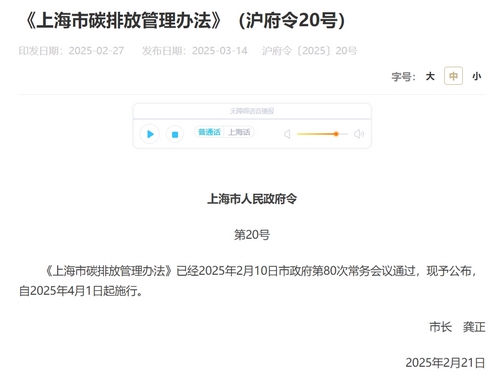Click the 沪府令〔2025〕20号 document number
Image resolution: width=501 pixels, height=378 pixels.
310,51
